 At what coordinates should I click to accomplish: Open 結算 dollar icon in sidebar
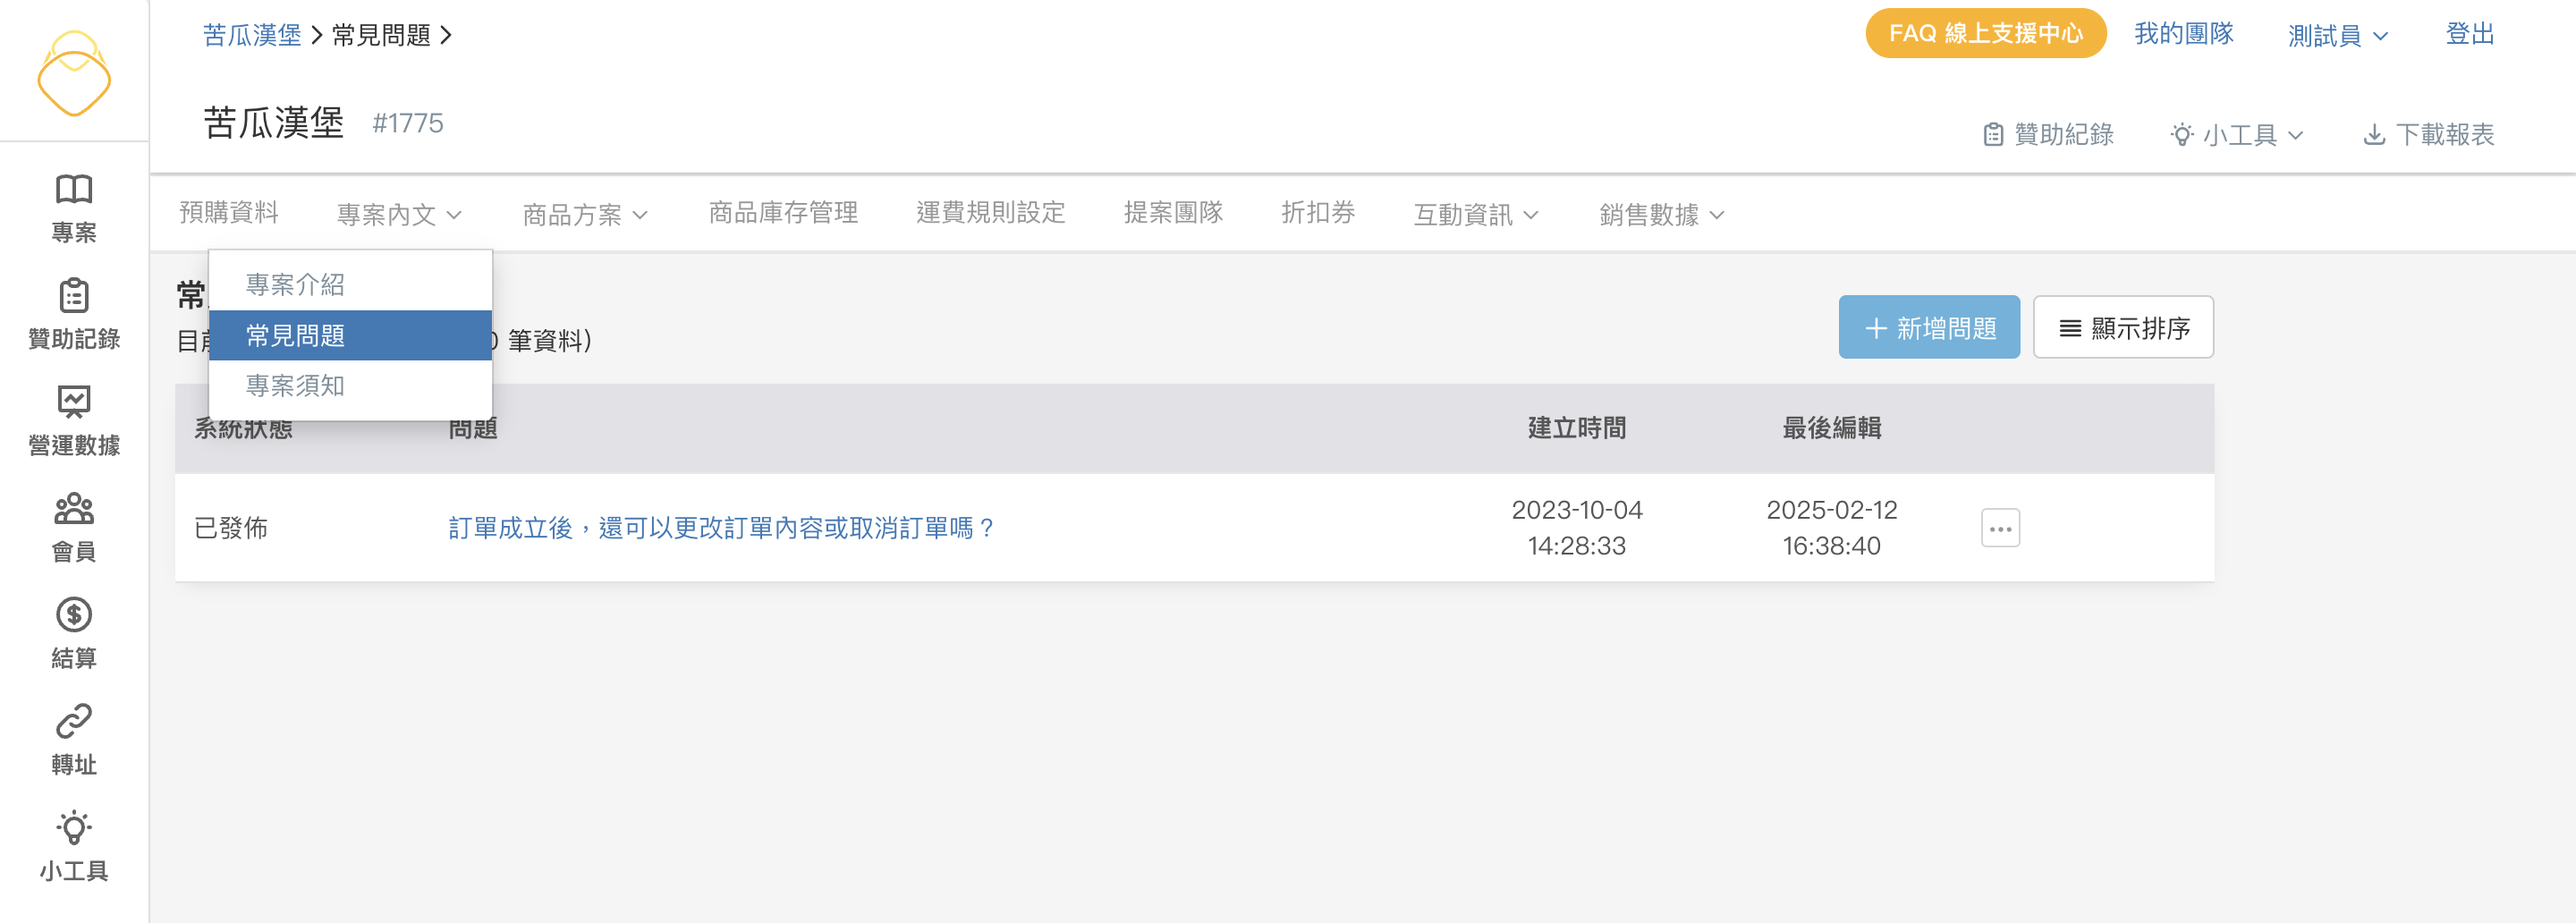[x=74, y=615]
